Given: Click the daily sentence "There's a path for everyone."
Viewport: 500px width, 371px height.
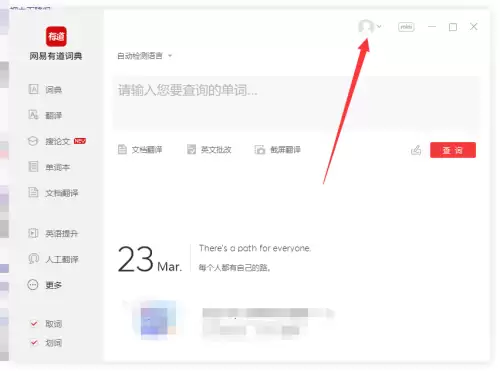Looking at the screenshot, I should pos(255,248).
